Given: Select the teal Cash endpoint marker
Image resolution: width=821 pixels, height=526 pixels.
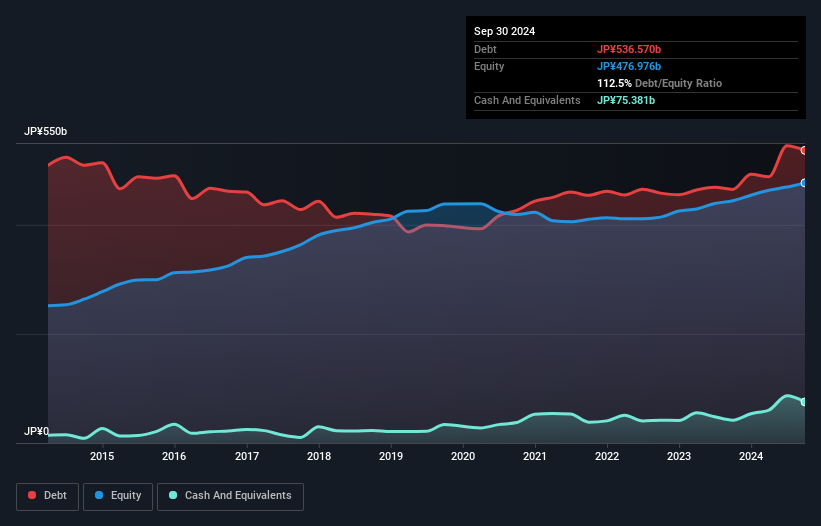Looking at the screenshot, I should pyautogui.click(x=804, y=402).
